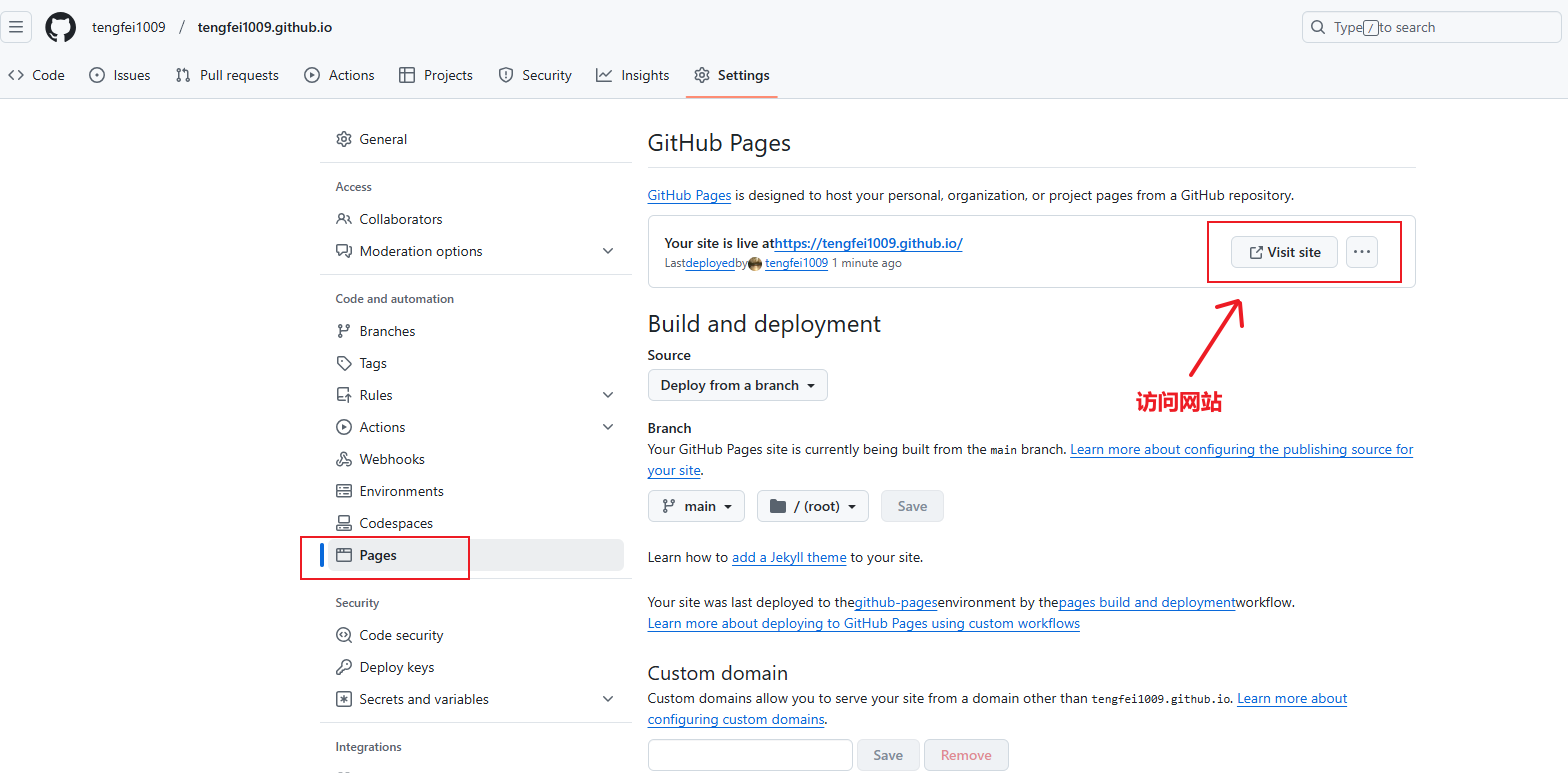Screen dimensions: 1568x773
Task: Click the Secrets and variables asterisk icon
Action: (x=344, y=699)
